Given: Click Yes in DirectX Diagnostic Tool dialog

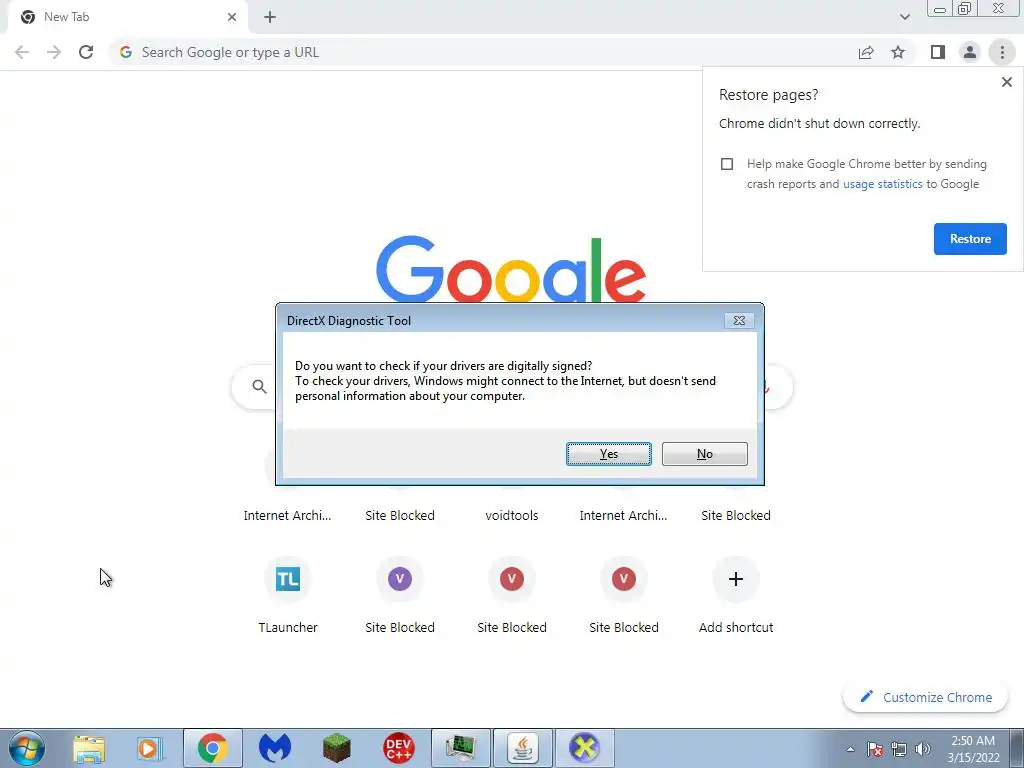Looking at the screenshot, I should point(608,454).
